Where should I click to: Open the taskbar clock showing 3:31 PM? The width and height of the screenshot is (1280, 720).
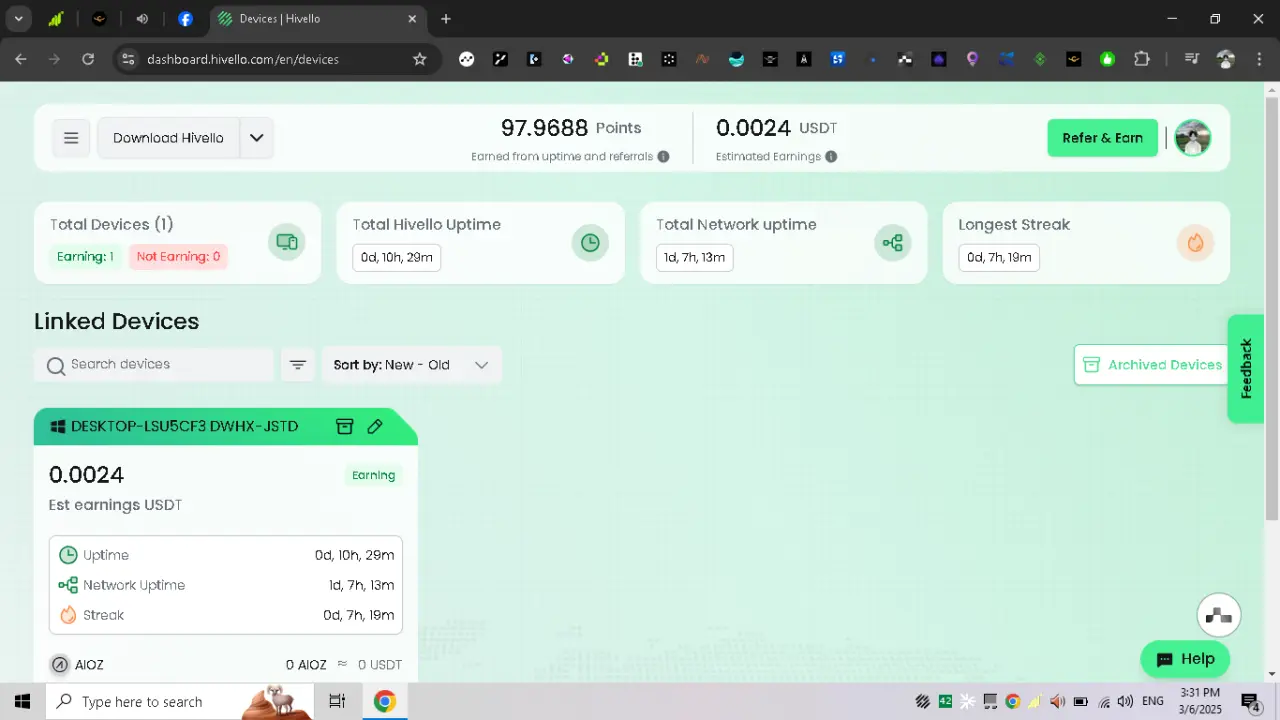click(1200, 701)
